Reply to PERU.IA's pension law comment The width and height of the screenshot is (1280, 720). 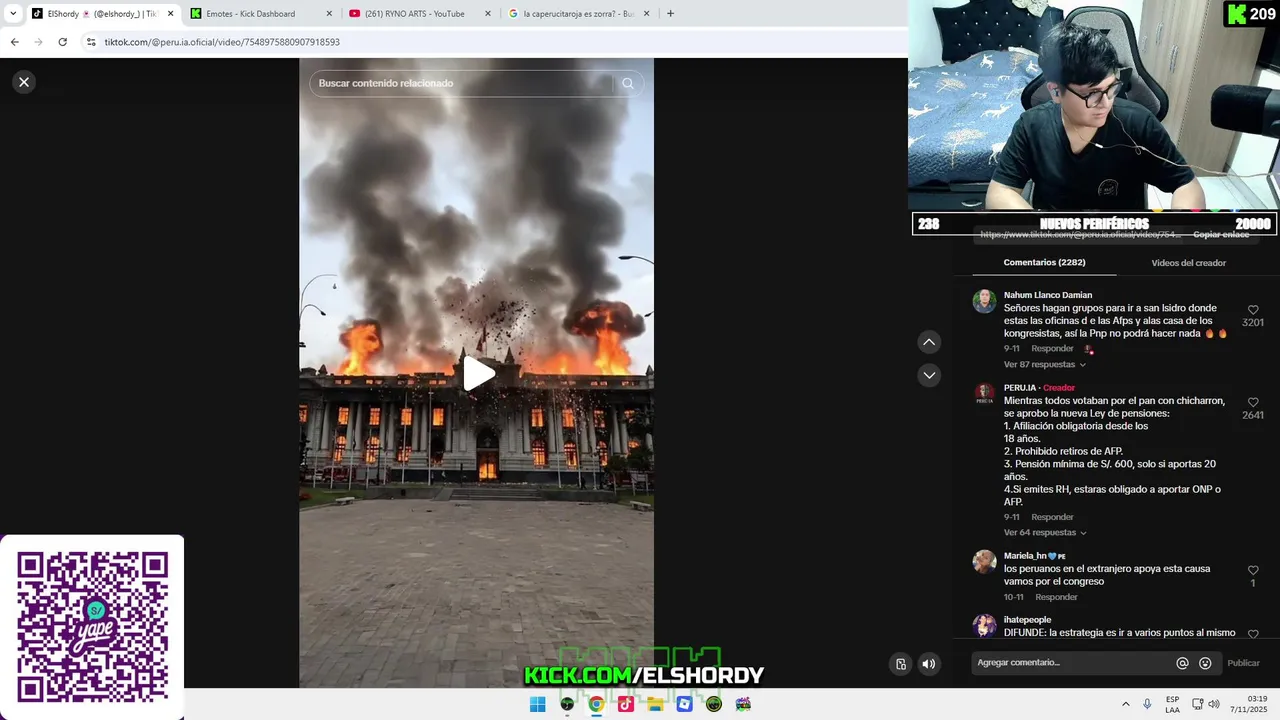tap(1052, 517)
